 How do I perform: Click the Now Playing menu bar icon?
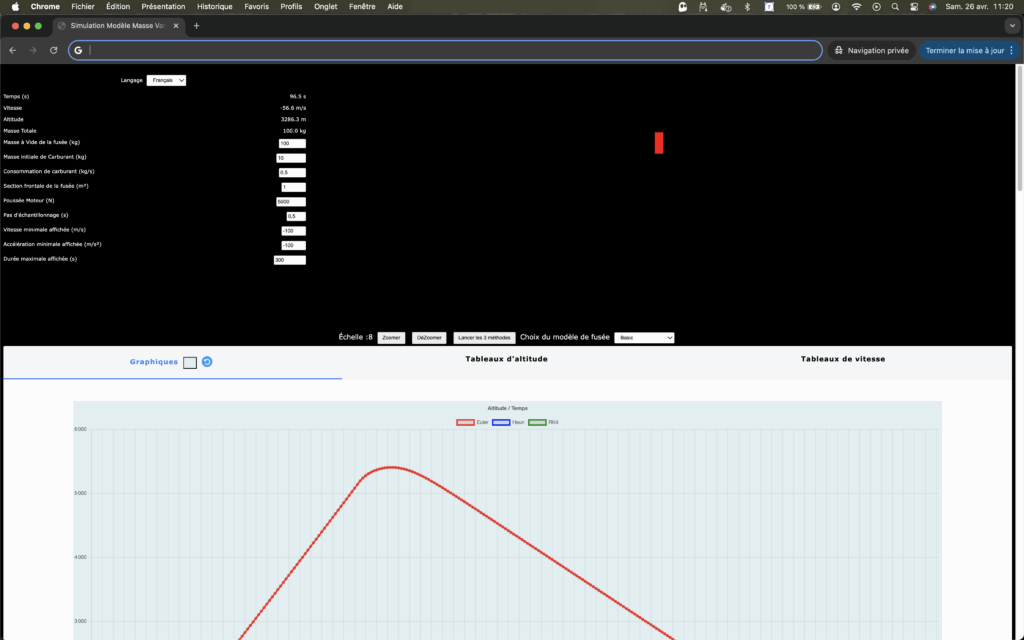tap(876, 7)
